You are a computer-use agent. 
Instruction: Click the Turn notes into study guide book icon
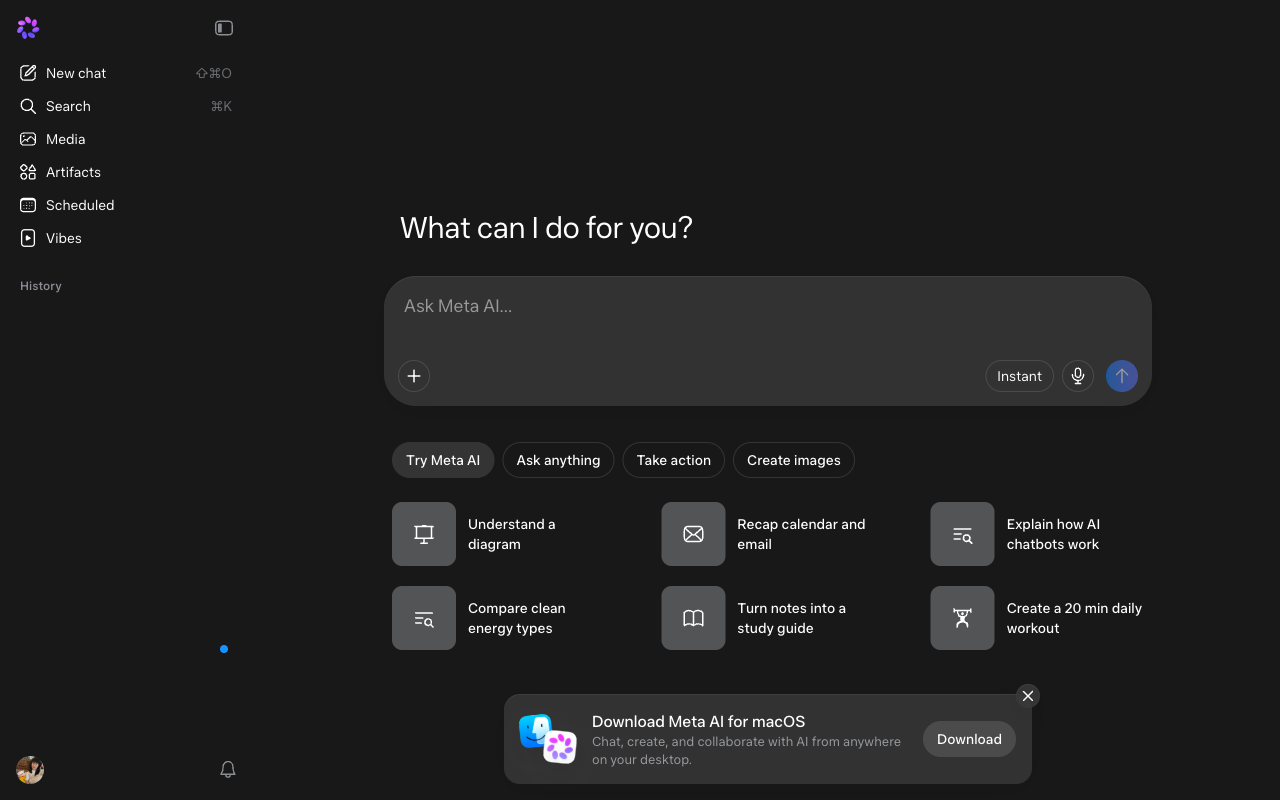(x=693, y=618)
